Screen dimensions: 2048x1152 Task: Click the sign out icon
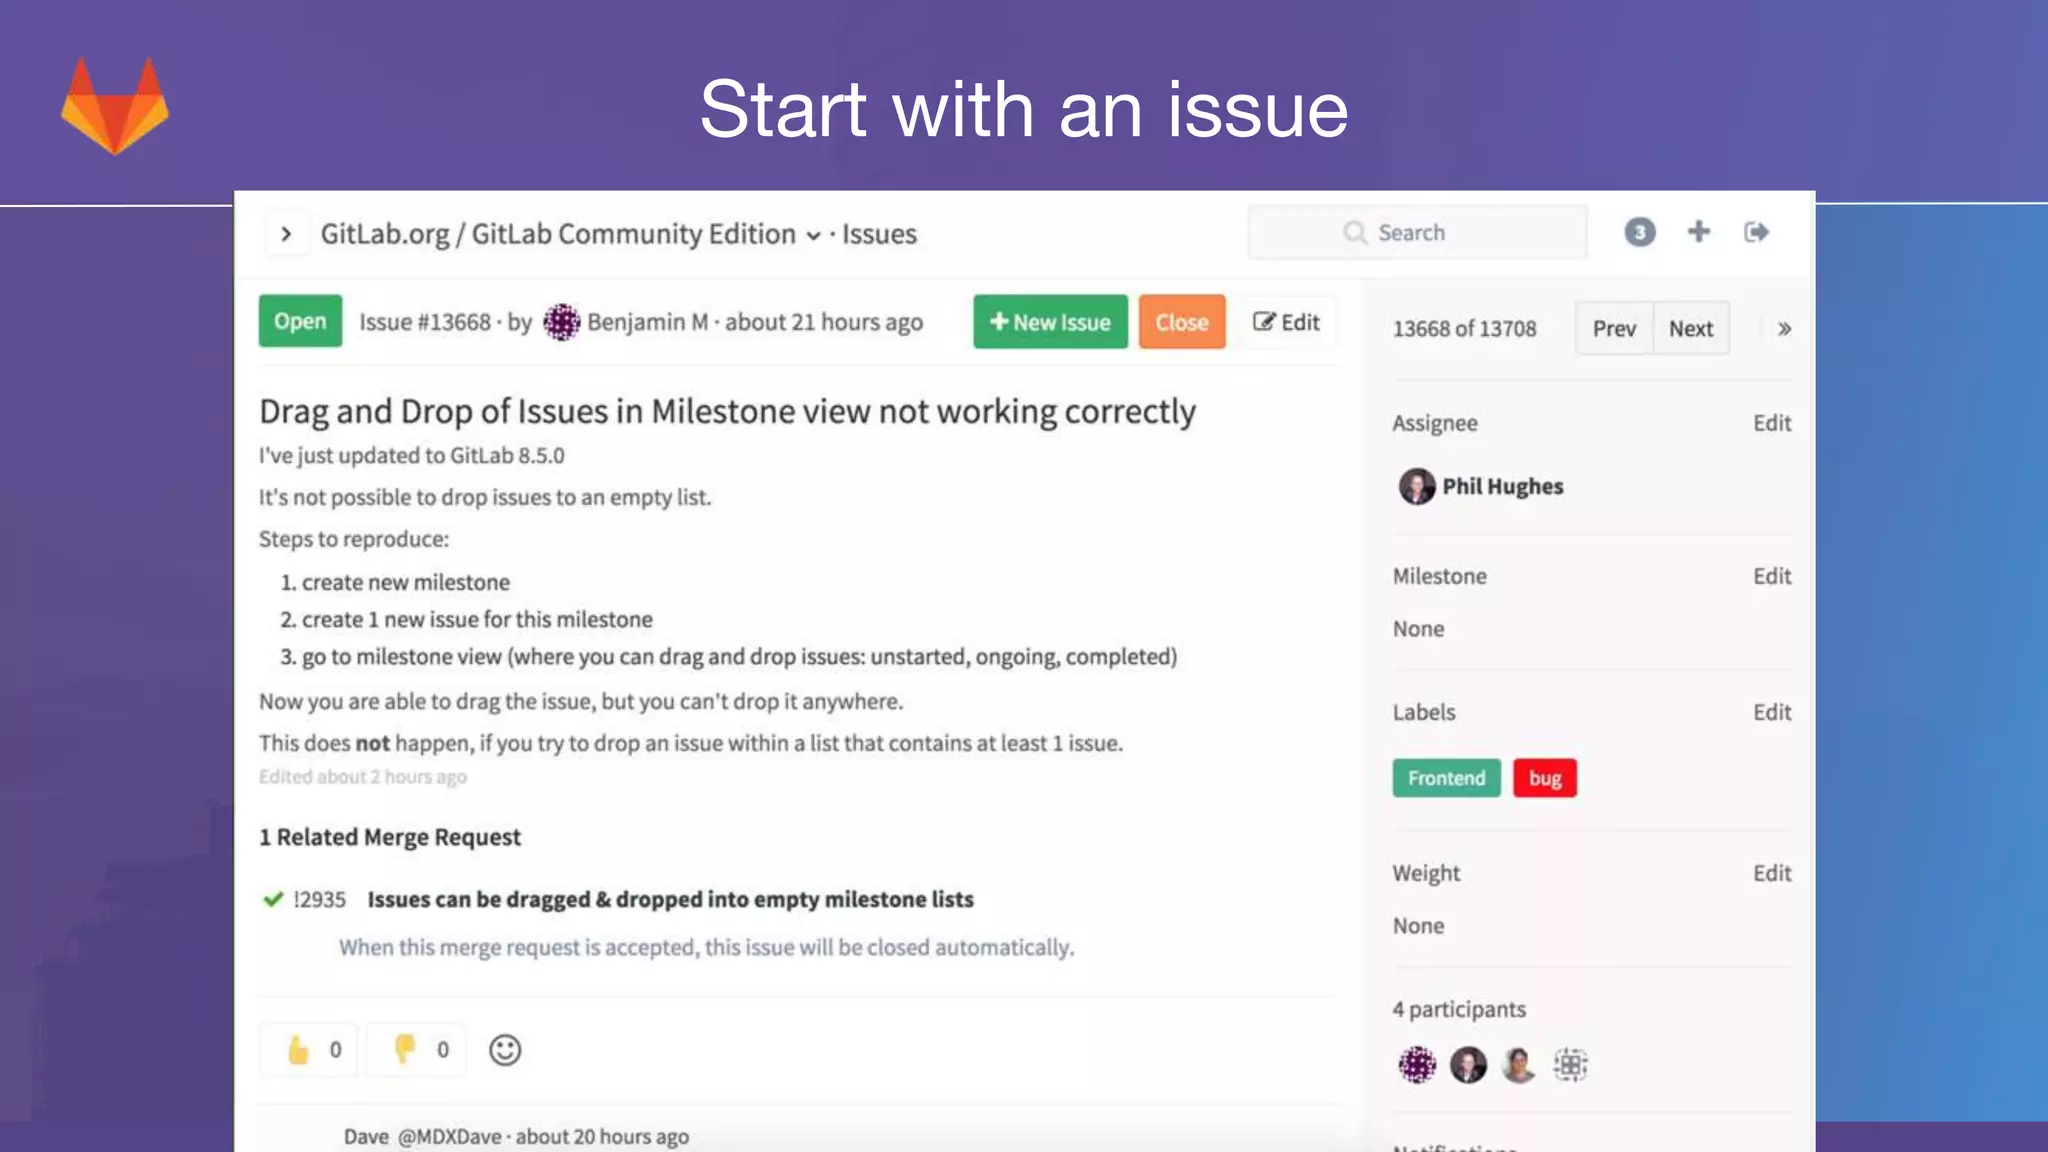coord(1756,232)
